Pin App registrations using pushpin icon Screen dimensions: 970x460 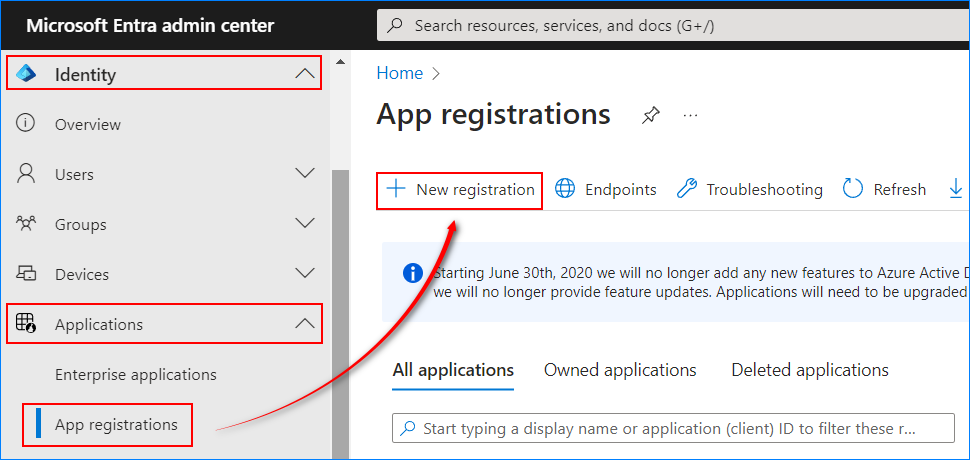coord(650,115)
